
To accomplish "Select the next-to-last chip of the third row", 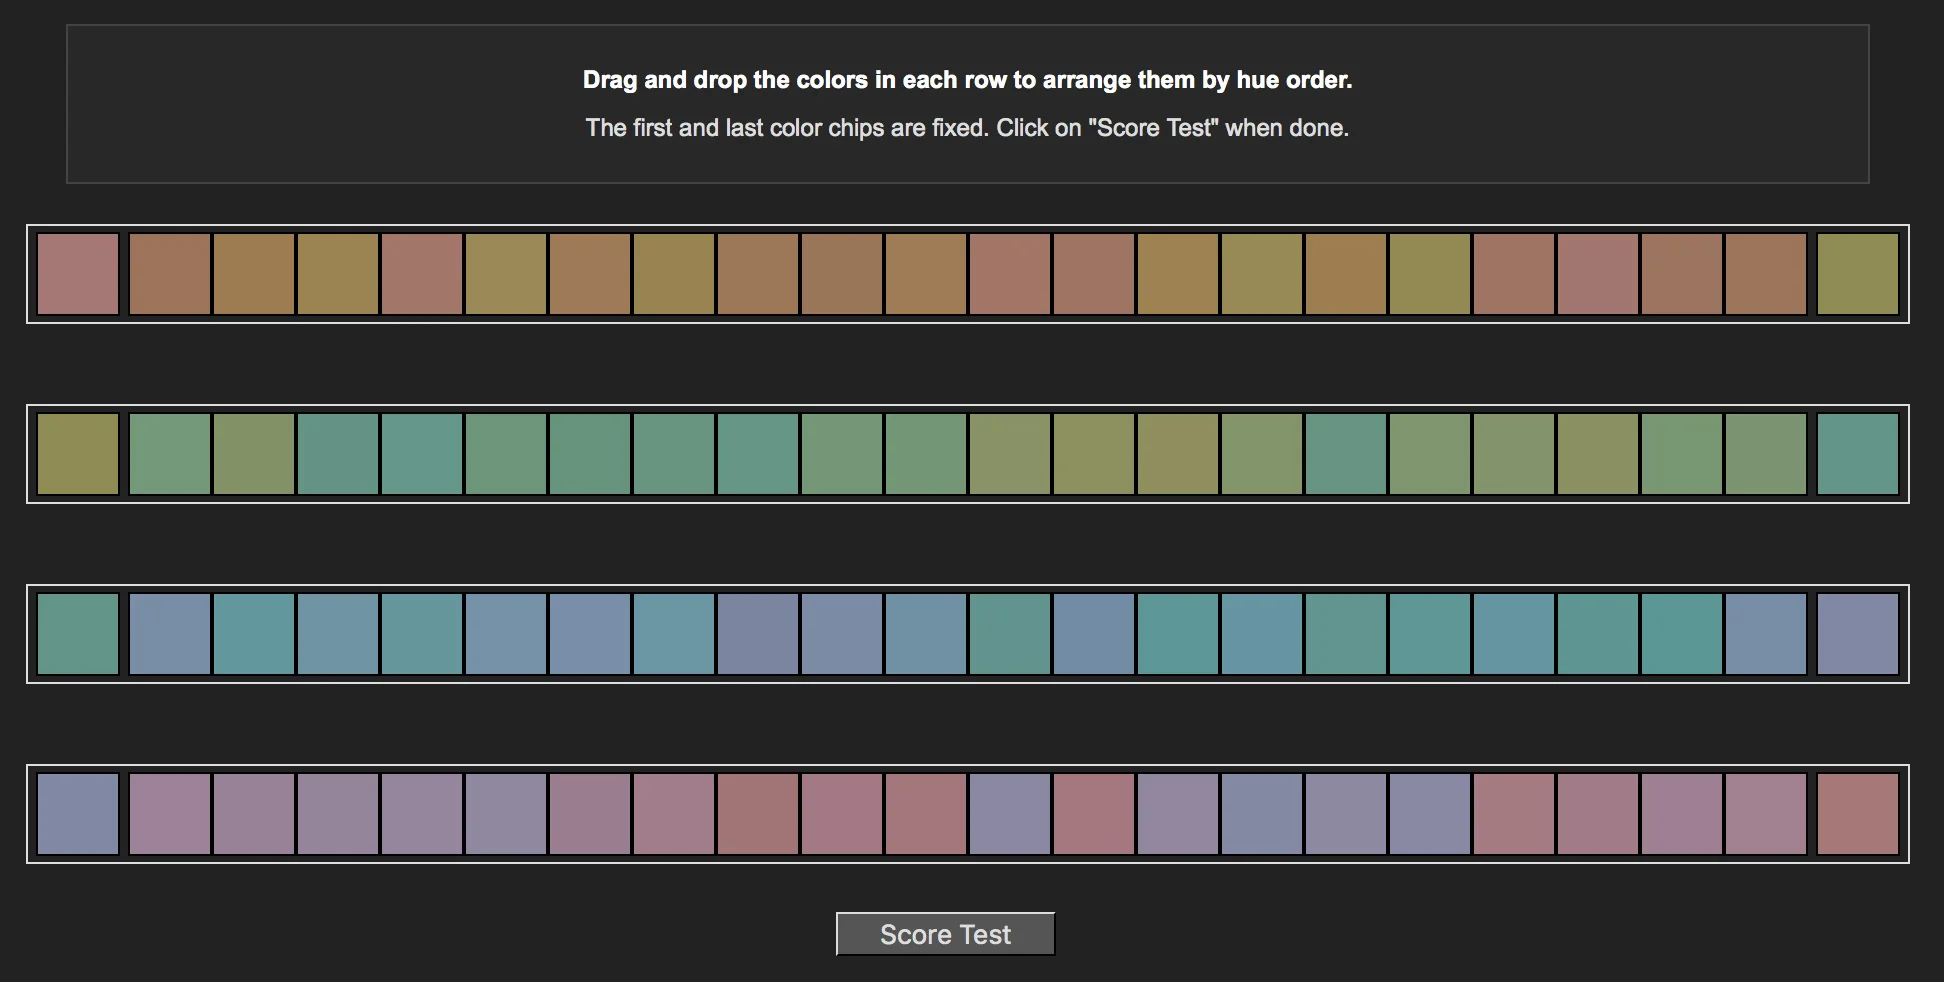I will coord(1766,634).
